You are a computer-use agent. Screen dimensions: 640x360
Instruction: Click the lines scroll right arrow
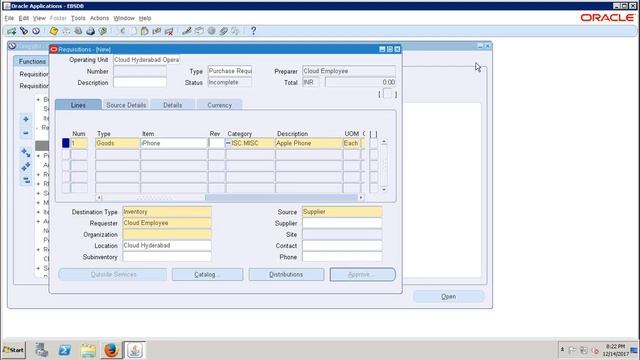(360, 198)
